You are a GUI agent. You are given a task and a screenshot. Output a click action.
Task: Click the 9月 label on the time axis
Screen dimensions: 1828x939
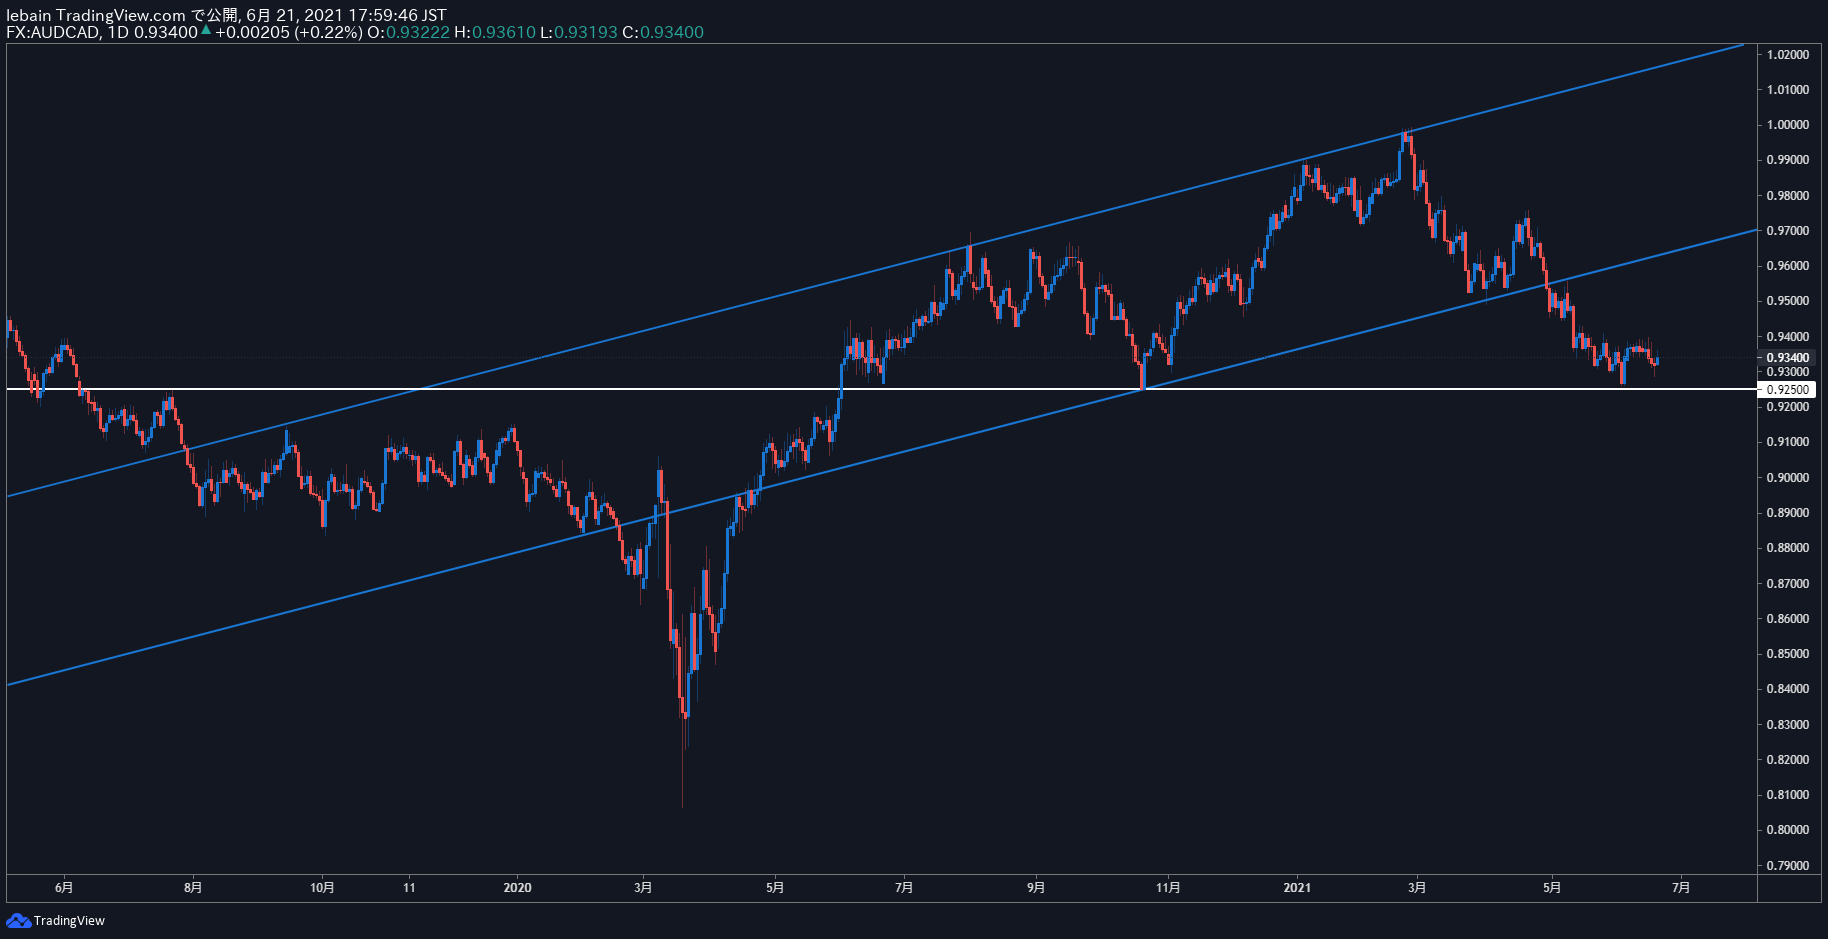click(x=1036, y=888)
